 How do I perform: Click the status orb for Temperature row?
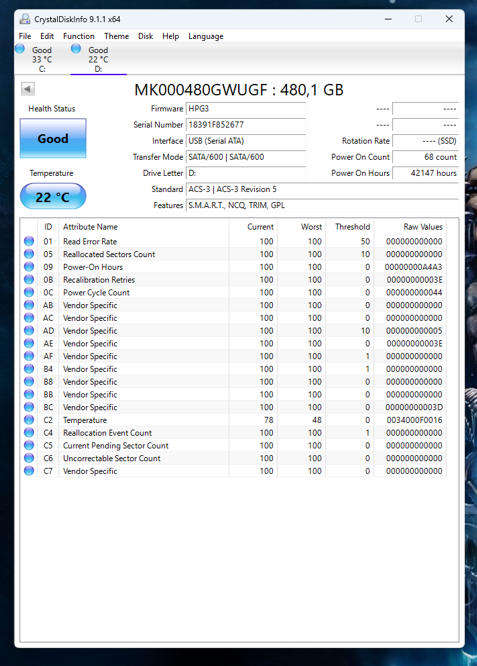coord(29,420)
